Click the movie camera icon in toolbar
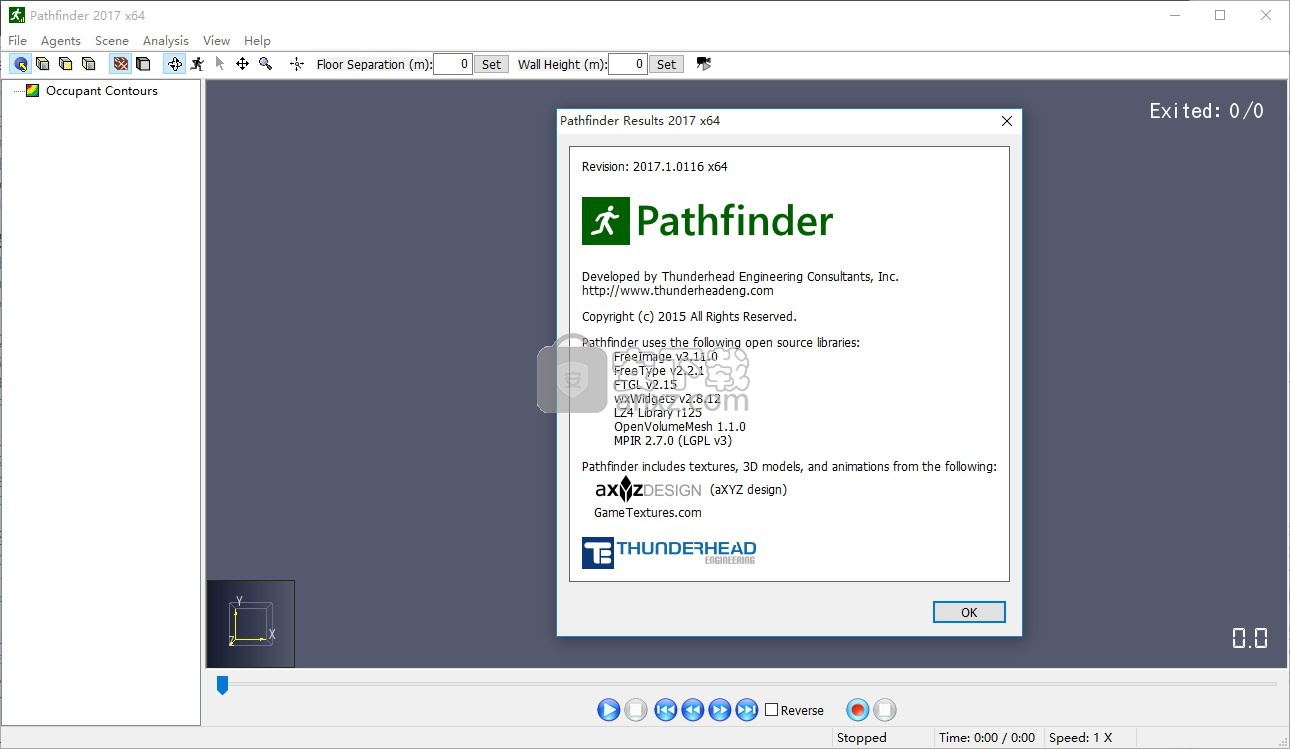 (x=704, y=64)
